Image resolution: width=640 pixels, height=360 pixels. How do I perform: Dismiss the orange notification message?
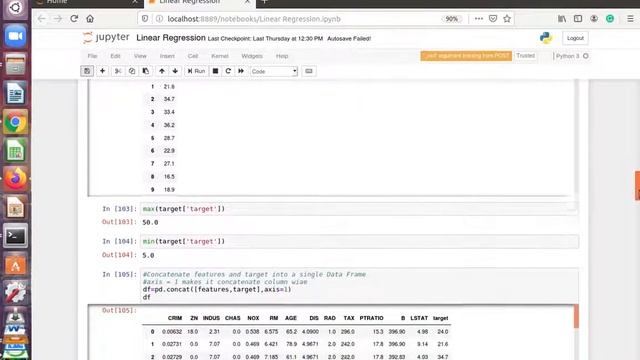tap(466, 56)
